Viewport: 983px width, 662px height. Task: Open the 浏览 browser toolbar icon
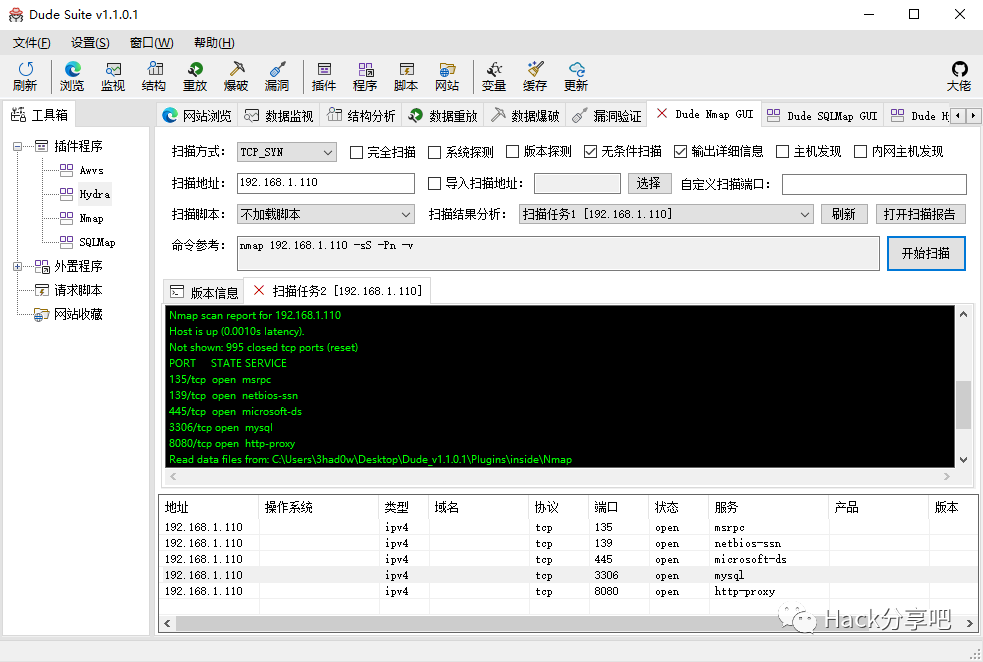click(x=72, y=76)
